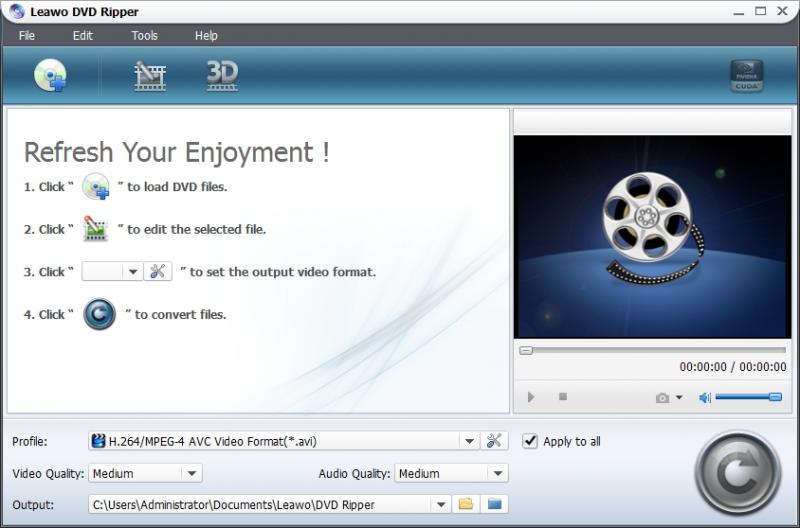Open the Audio Quality dropdown

coord(497,473)
